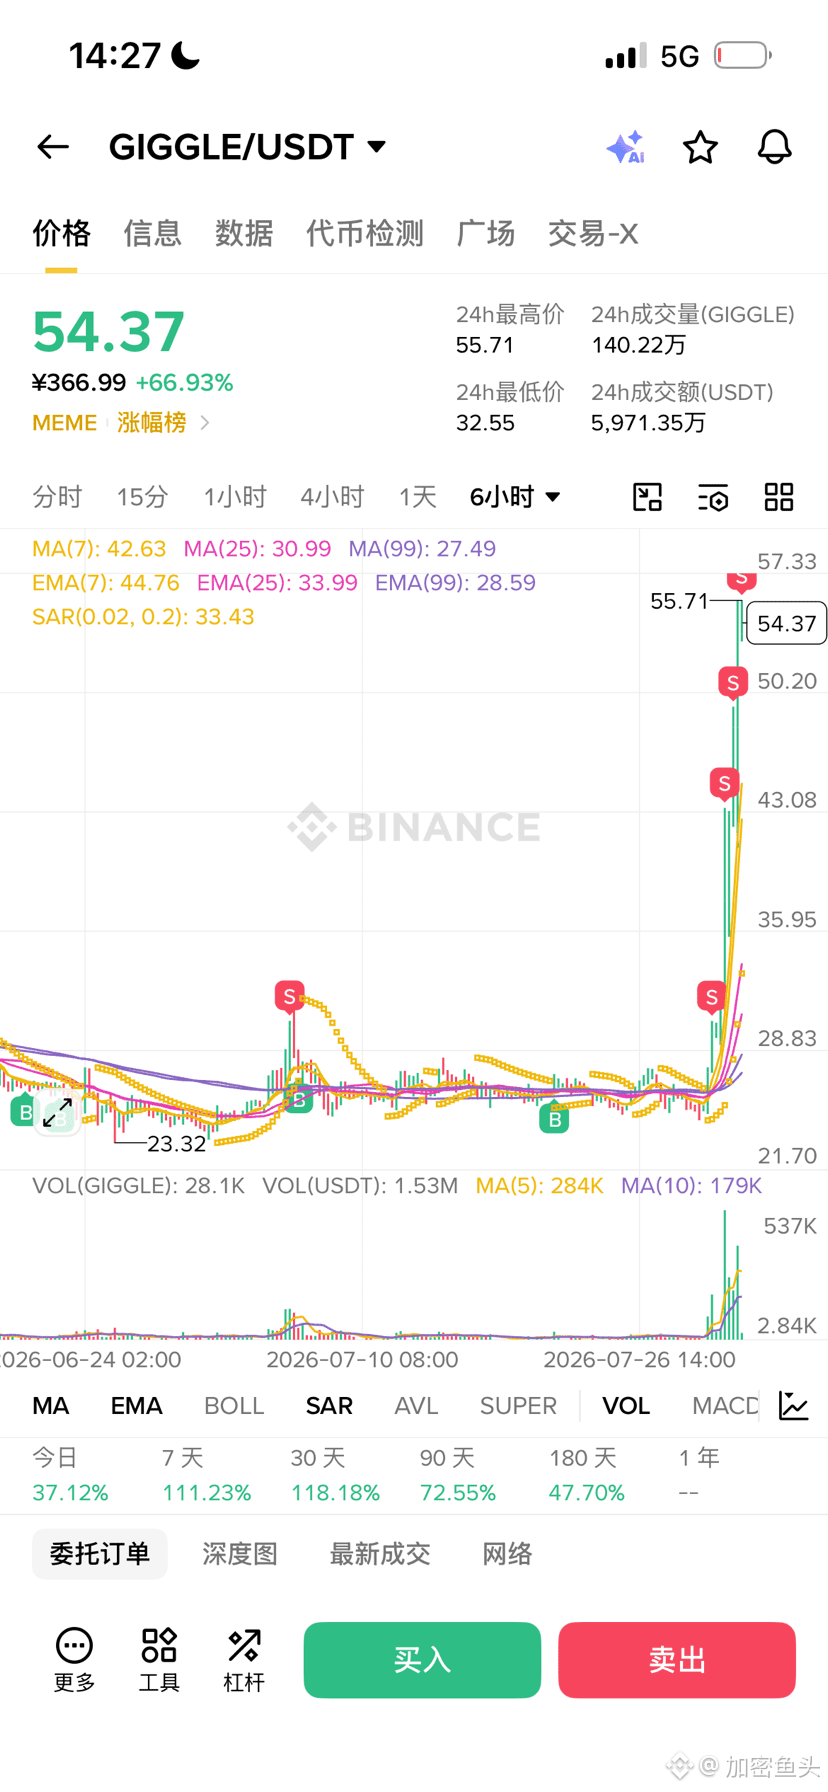Switch to the 价格 tab

61,234
